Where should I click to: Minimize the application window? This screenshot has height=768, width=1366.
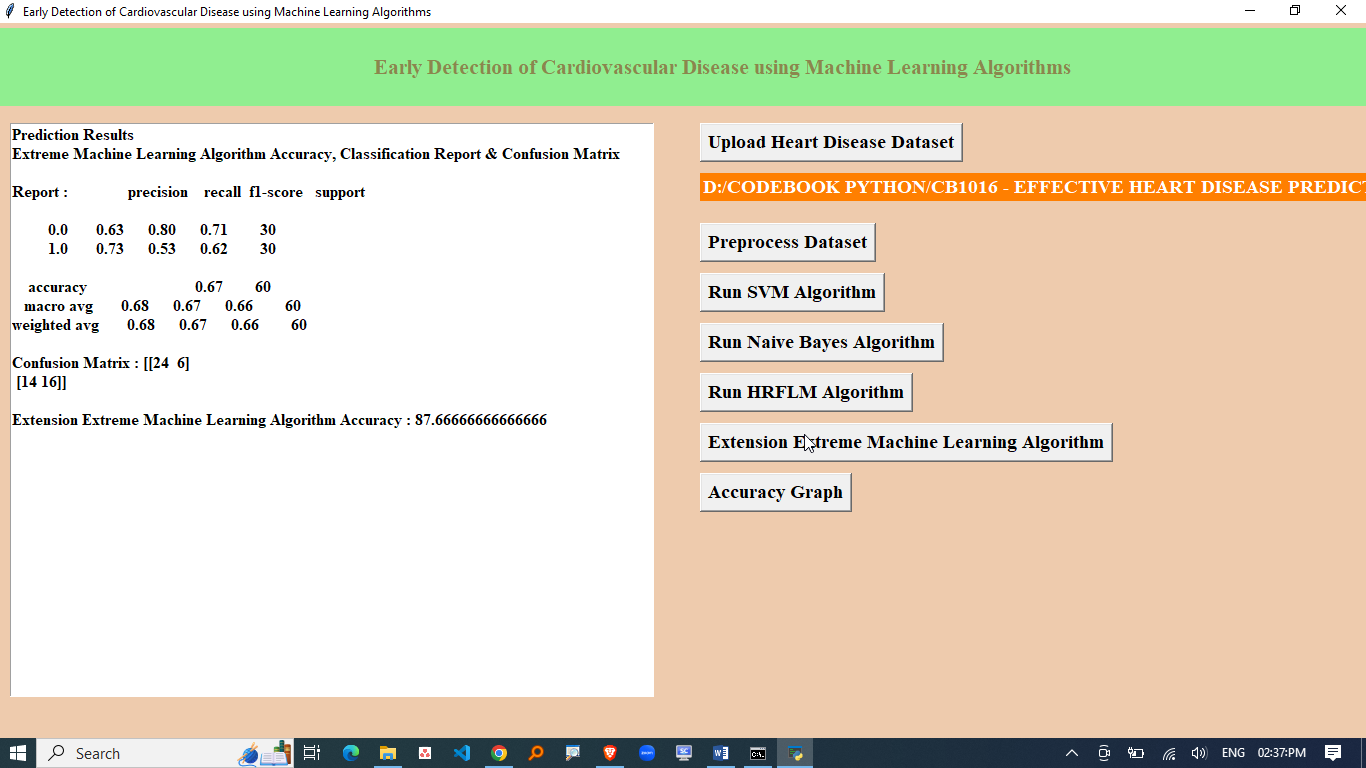tap(1250, 11)
